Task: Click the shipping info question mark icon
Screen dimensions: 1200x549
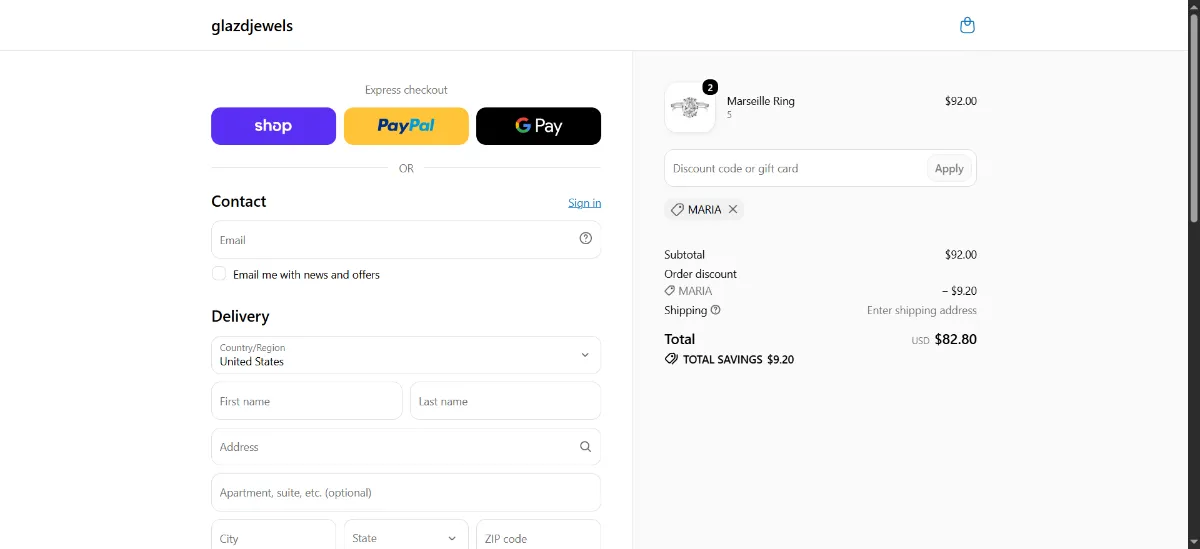Action: (x=715, y=310)
